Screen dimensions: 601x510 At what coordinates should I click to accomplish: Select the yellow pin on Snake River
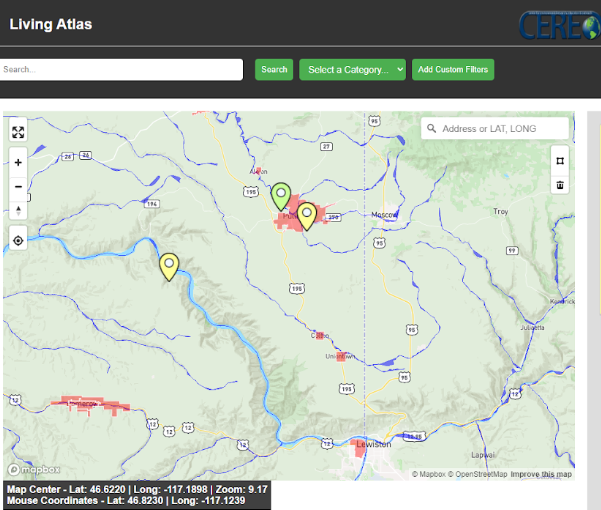pyautogui.click(x=169, y=267)
